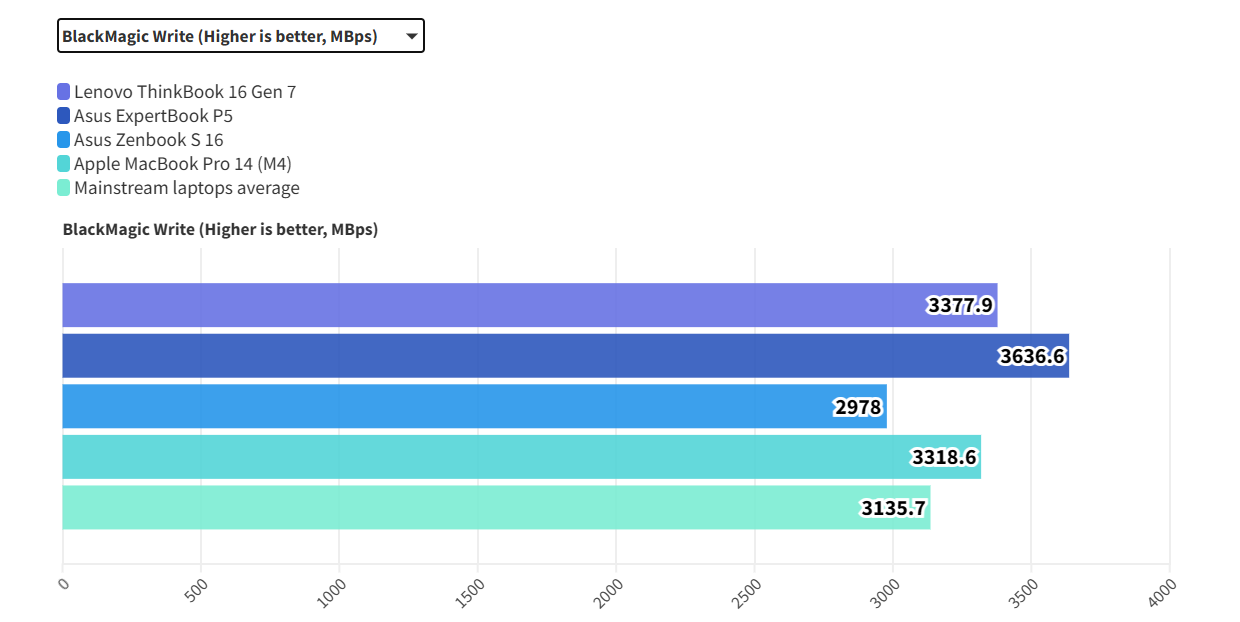Click the Apple MacBook Pro 14 legend swatch
The image size is (1240, 622).
click(64, 164)
